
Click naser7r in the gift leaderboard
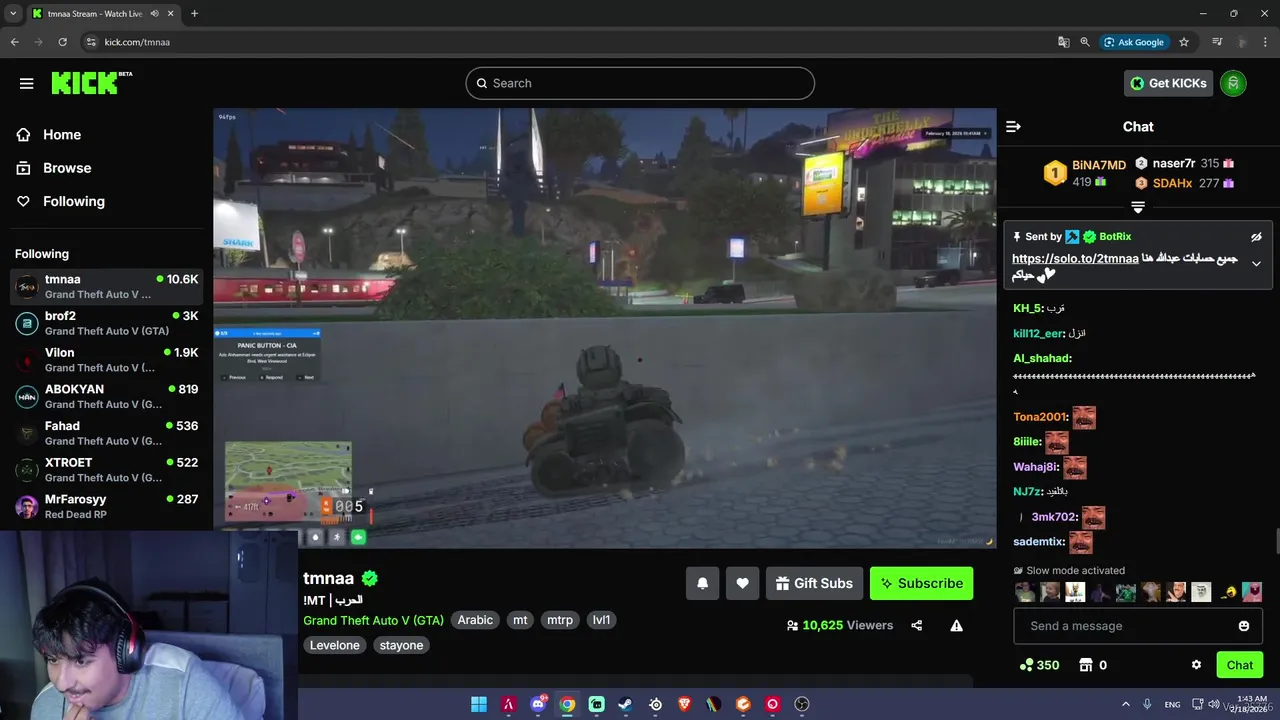tap(1173, 163)
